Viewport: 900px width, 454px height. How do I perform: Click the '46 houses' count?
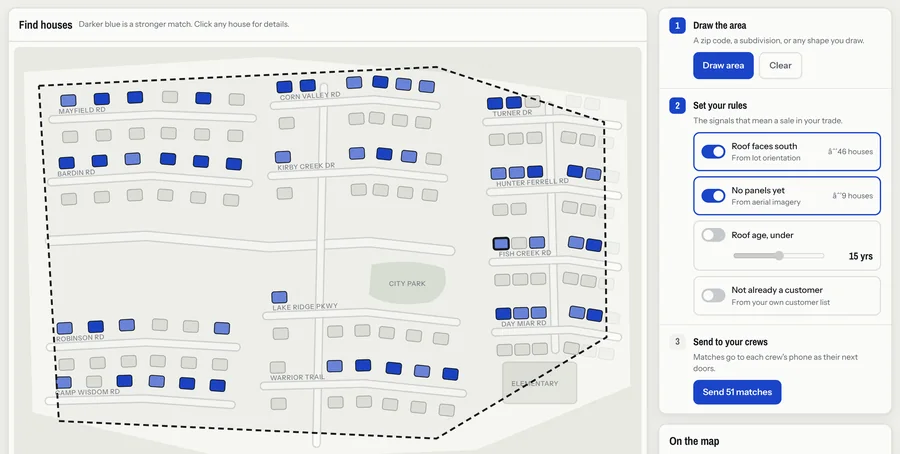tap(850, 152)
